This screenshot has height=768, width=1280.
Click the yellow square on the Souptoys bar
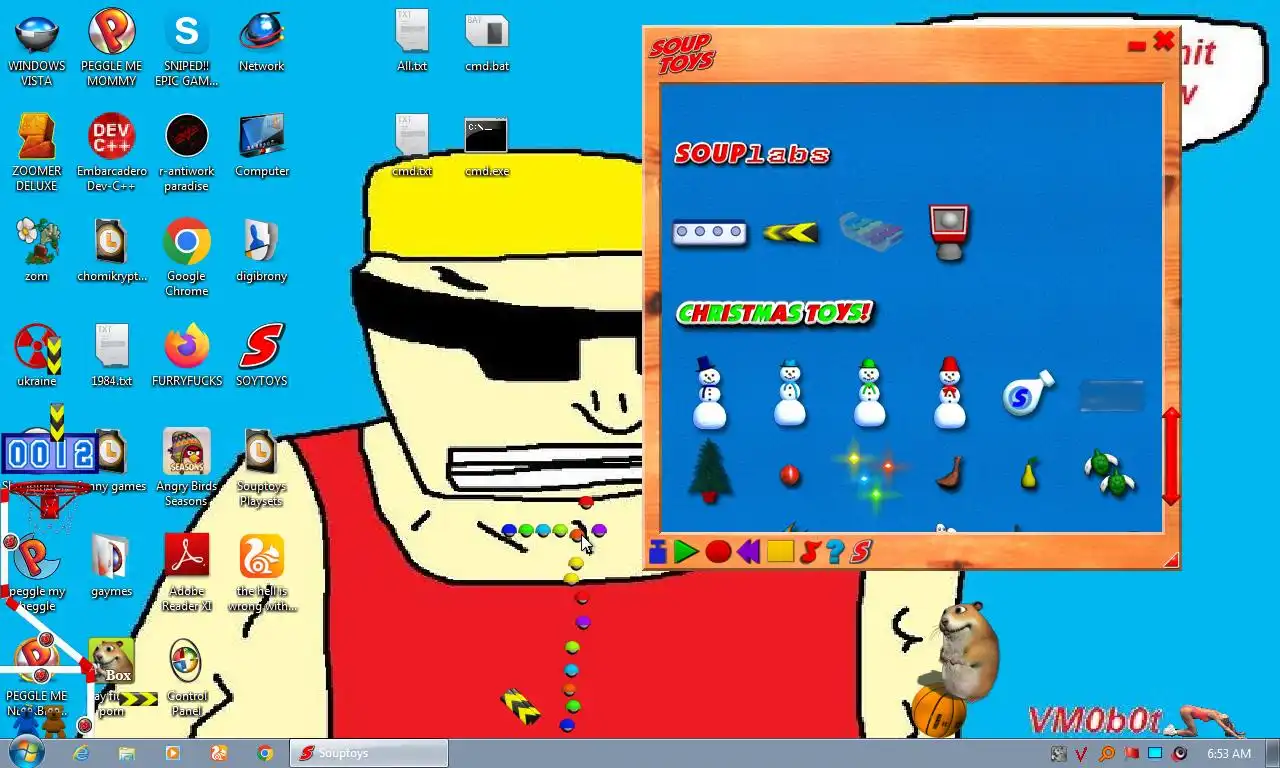pos(780,551)
